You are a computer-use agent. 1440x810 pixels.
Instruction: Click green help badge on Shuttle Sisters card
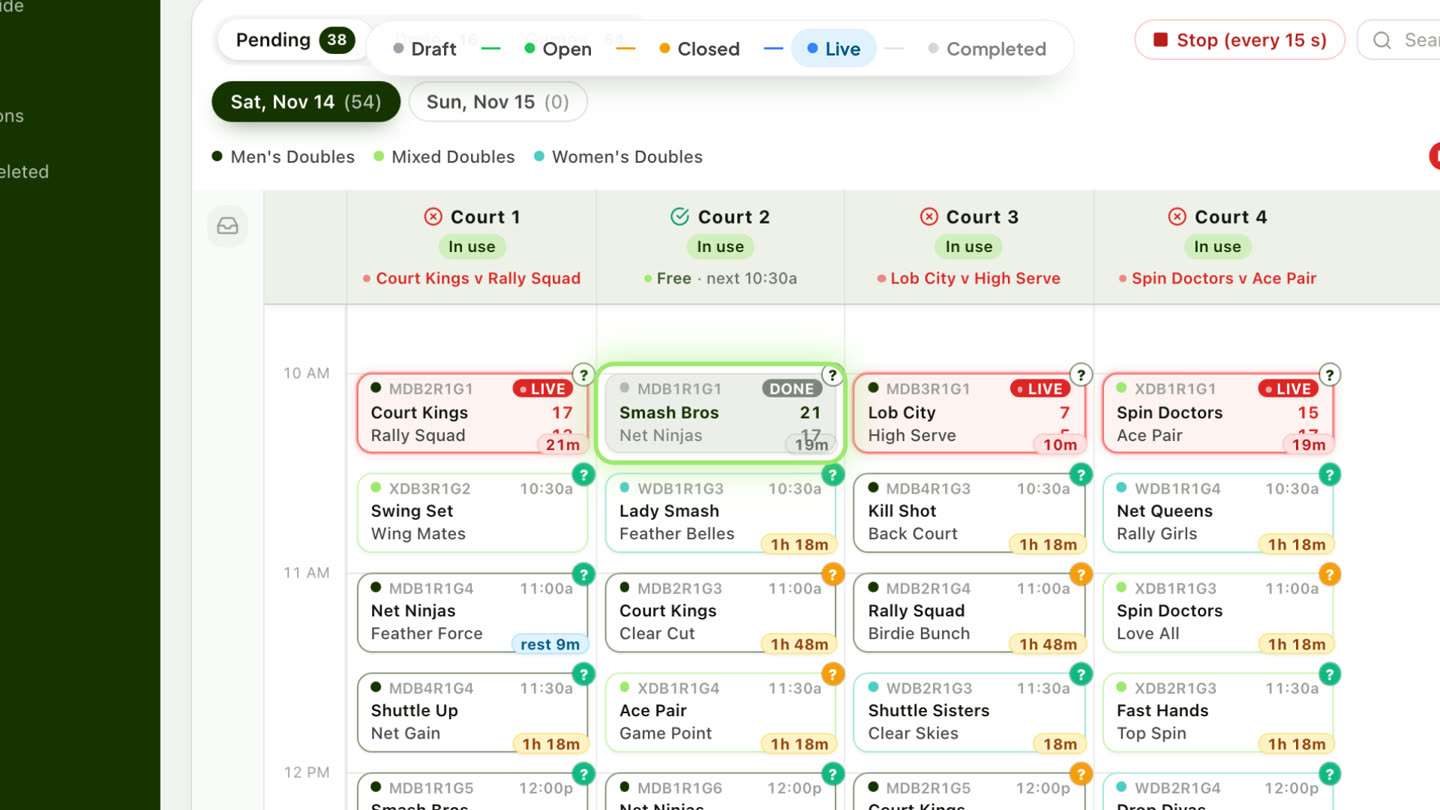point(1080,675)
